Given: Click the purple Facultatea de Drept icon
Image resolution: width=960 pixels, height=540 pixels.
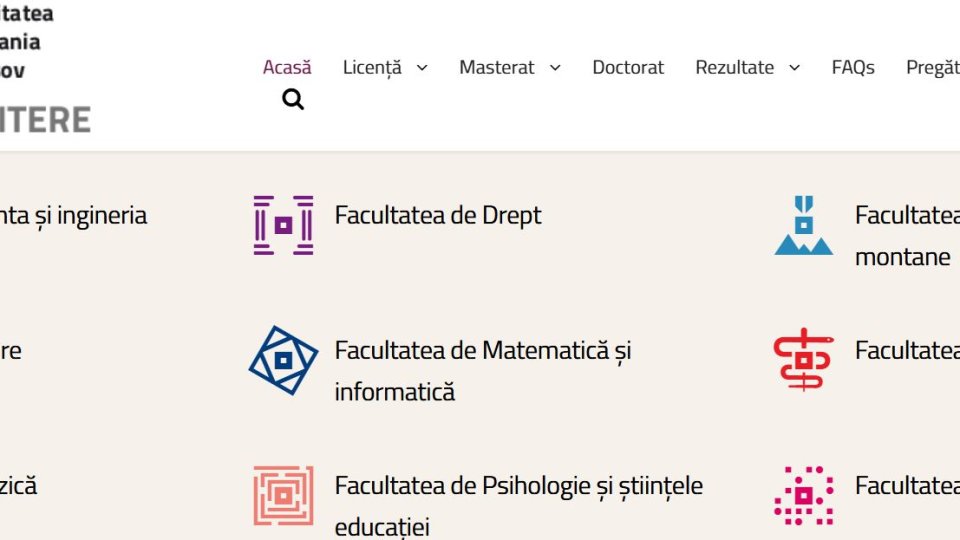Looking at the screenshot, I should click(x=283, y=225).
